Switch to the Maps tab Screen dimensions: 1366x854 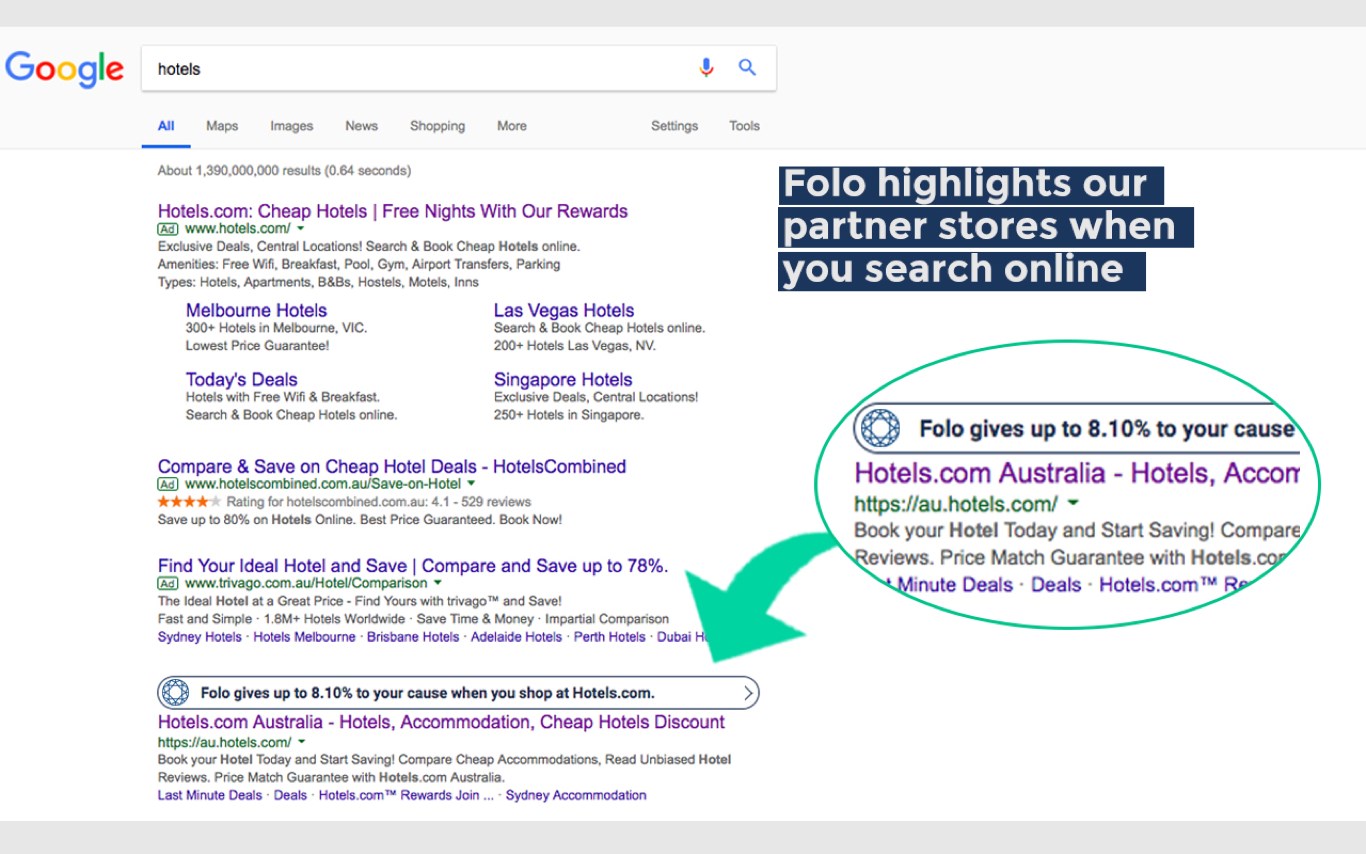(x=222, y=126)
